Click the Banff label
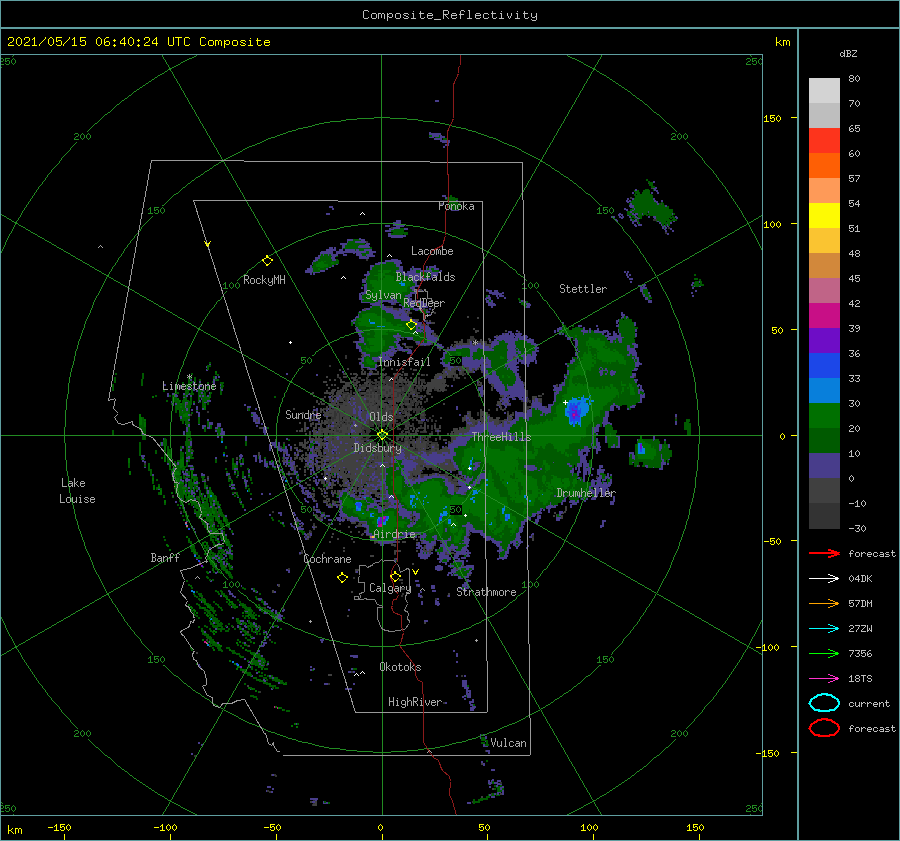The height and width of the screenshot is (841, 900). (165, 558)
